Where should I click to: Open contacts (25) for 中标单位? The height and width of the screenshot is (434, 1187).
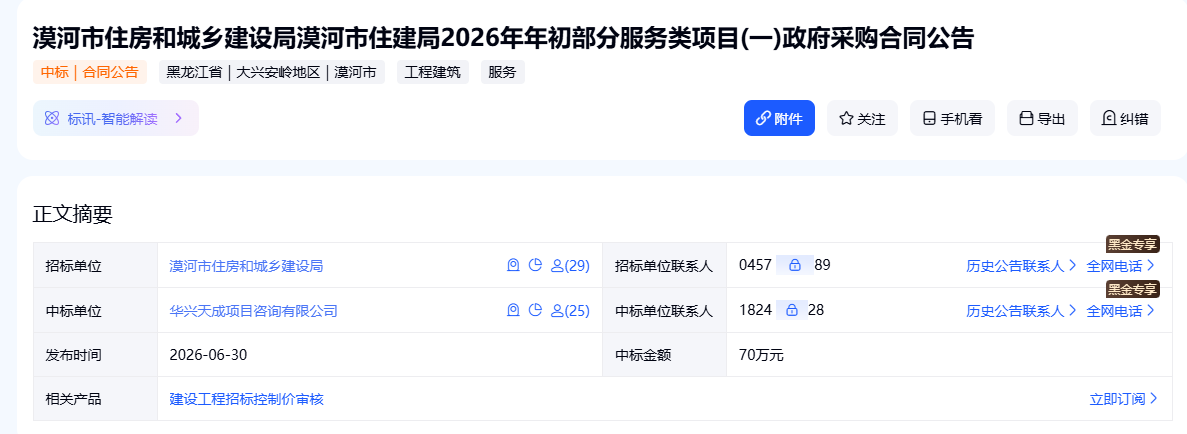click(570, 311)
